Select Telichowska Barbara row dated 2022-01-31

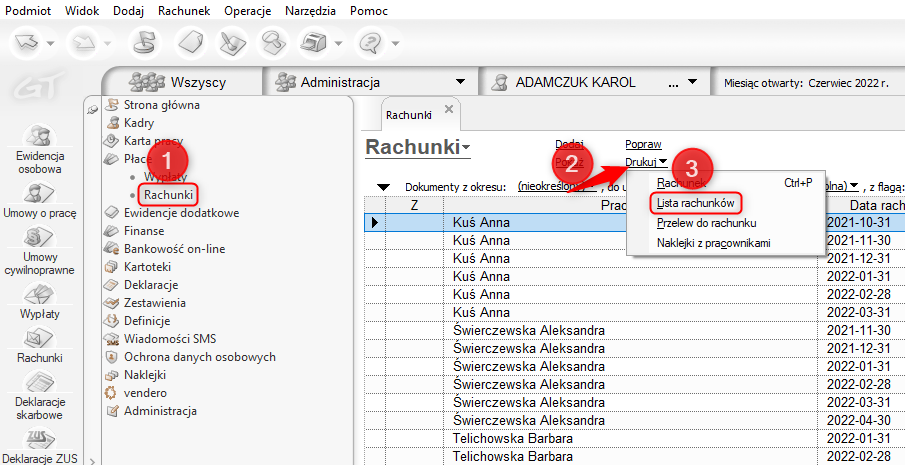pos(634,439)
